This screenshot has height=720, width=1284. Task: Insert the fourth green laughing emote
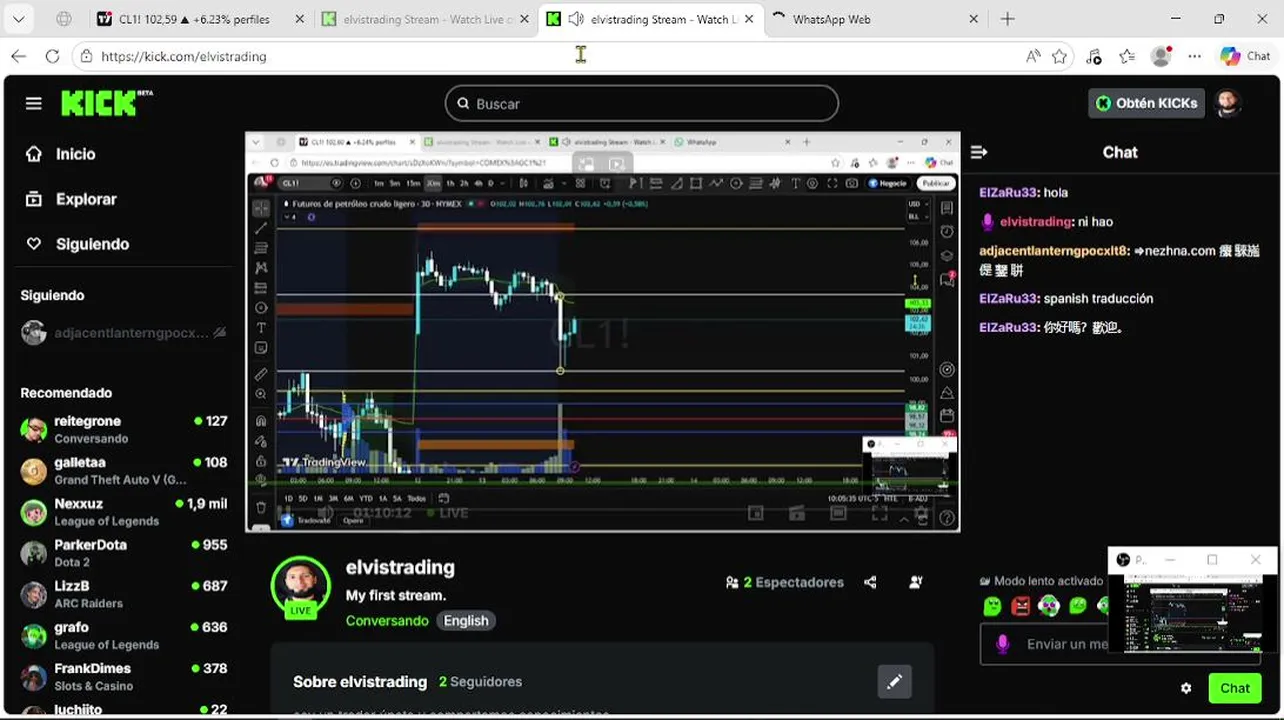[x=1078, y=605]
